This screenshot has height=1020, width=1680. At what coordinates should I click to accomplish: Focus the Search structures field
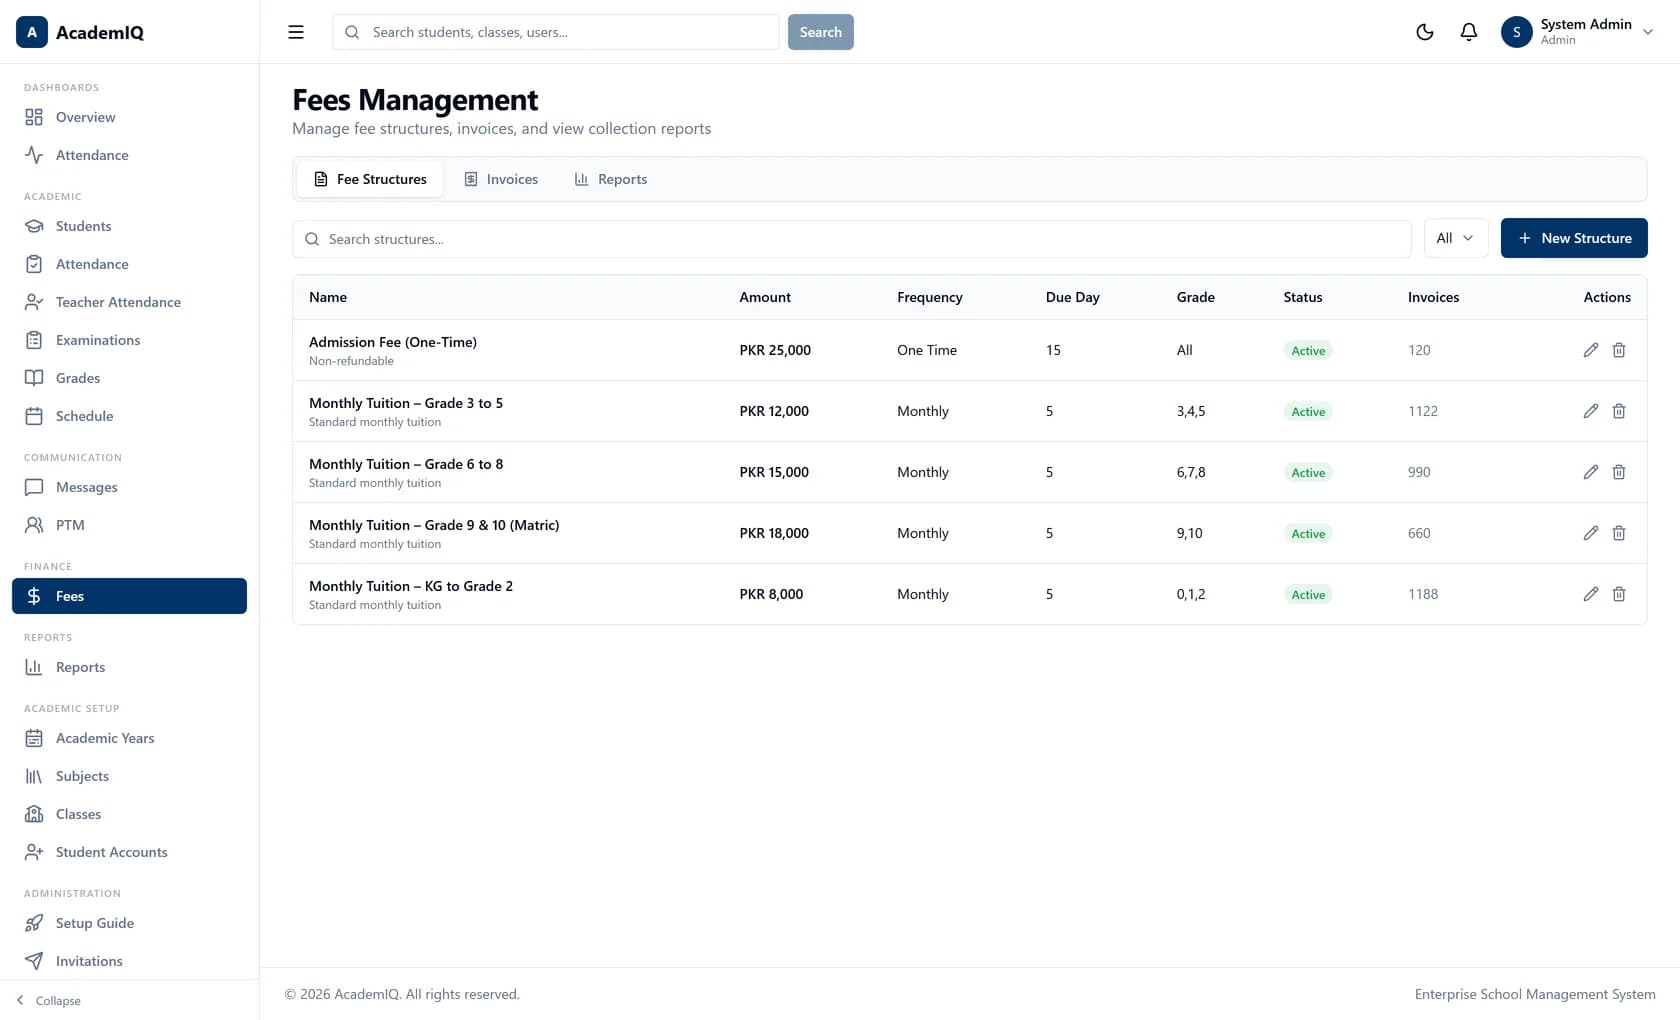[852, 239]
